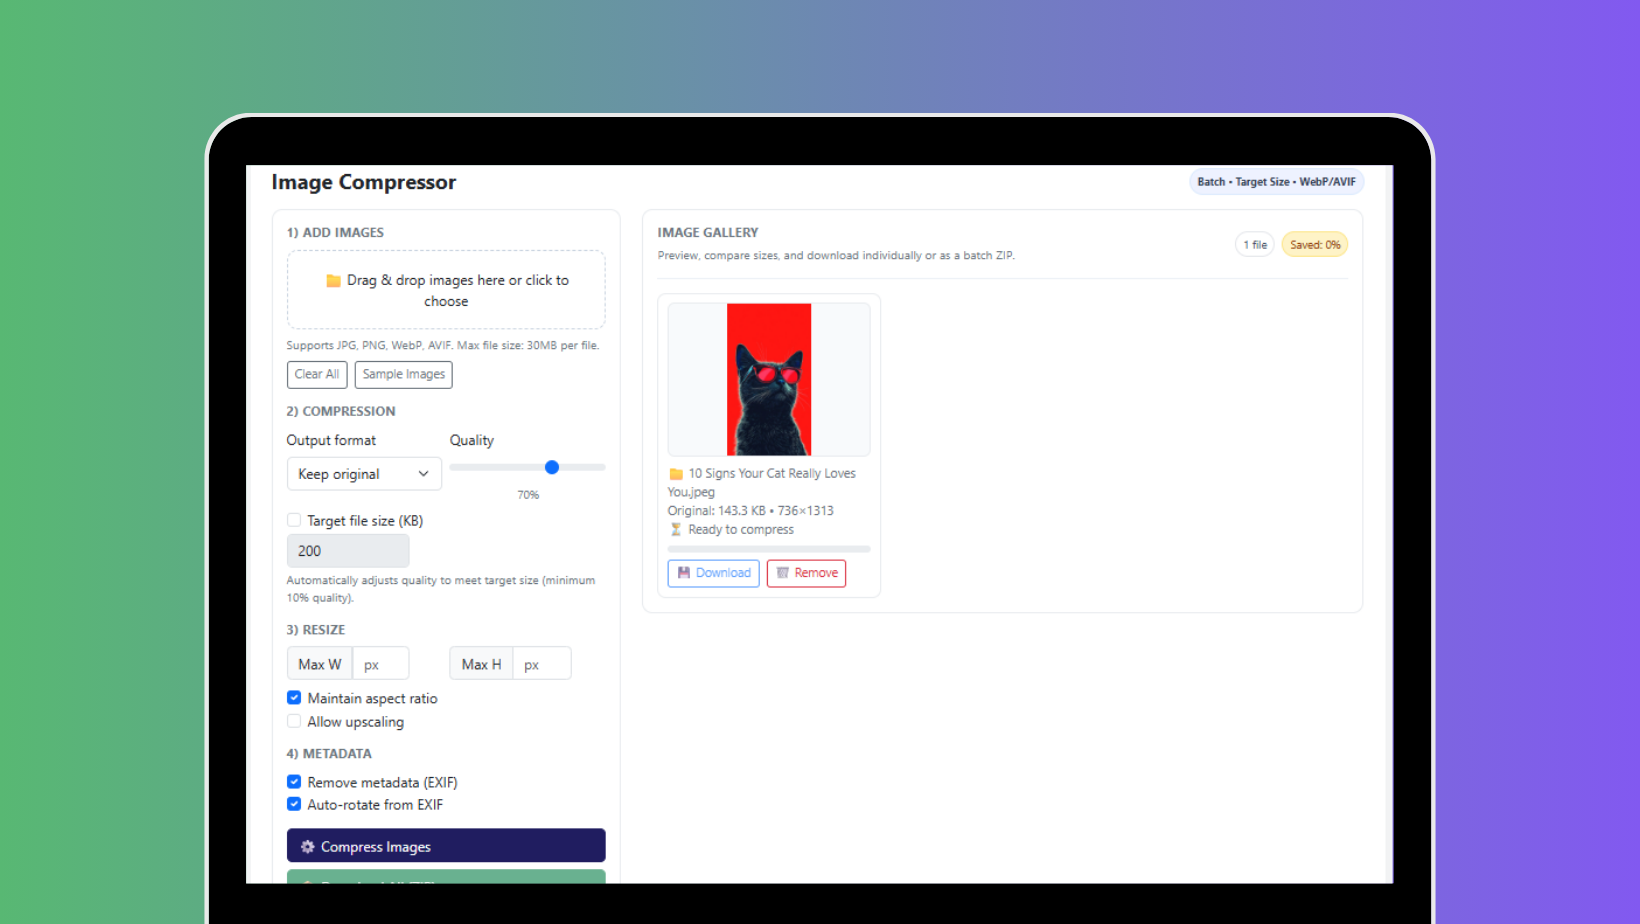Click the Max W pixel input field

(x=380, y=664)
